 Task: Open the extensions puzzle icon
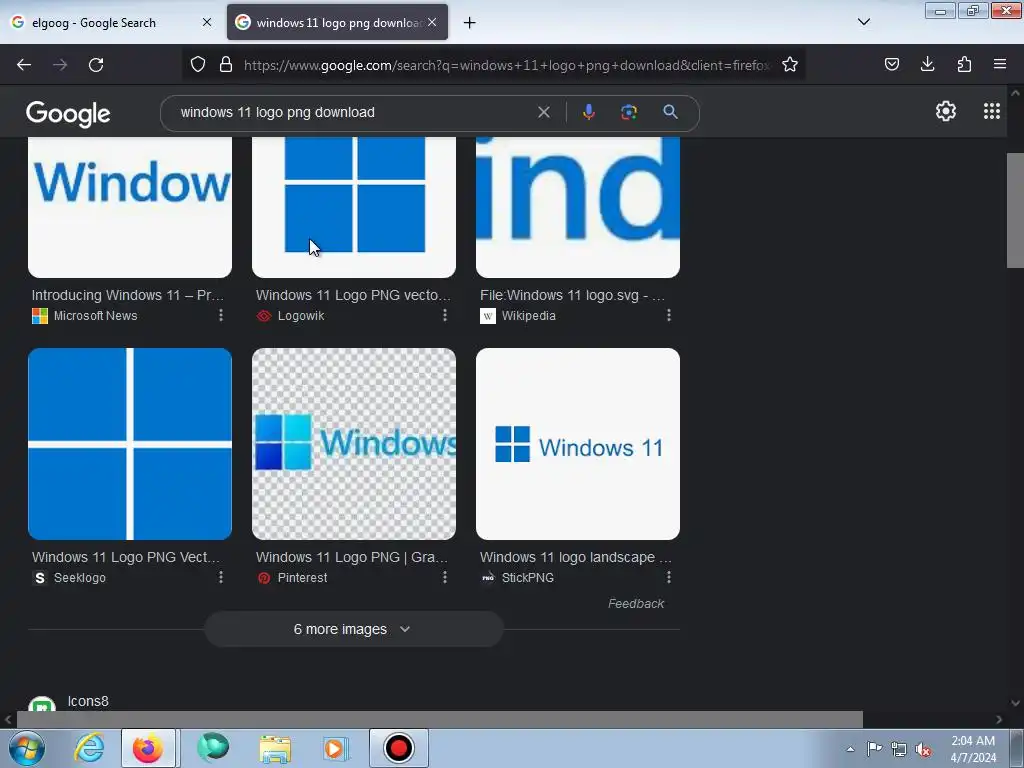pos(964,64)
